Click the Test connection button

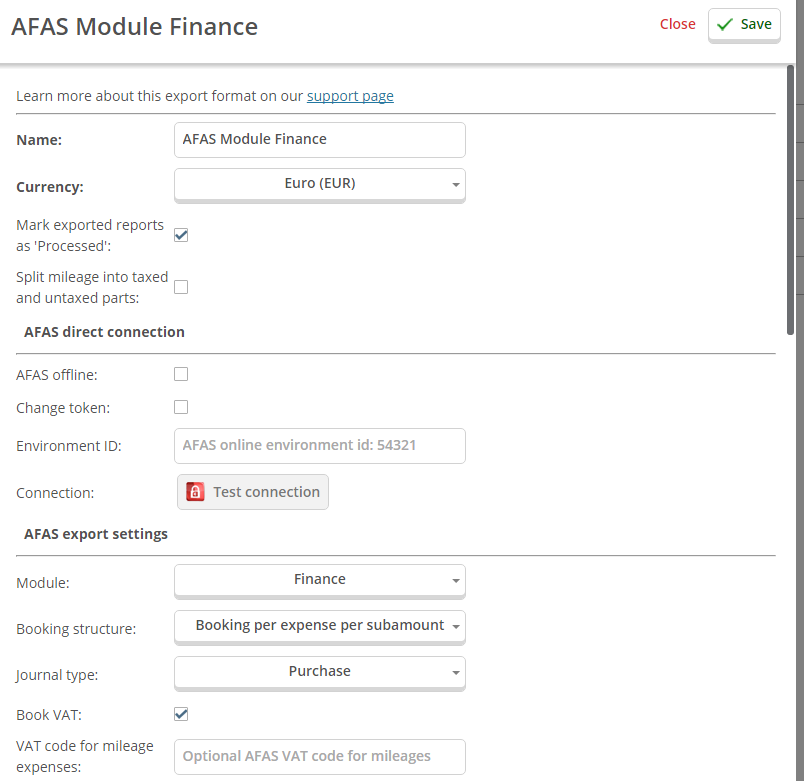[x=253, y=492]
